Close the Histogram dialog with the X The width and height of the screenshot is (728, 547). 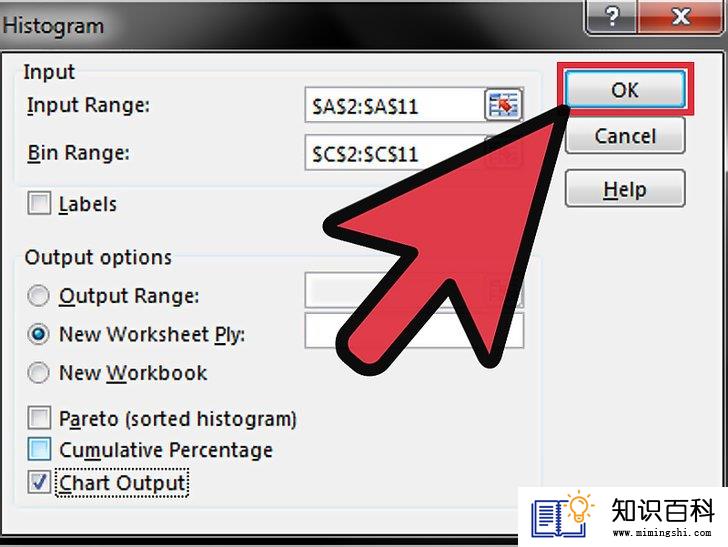(x=680, y=17)
